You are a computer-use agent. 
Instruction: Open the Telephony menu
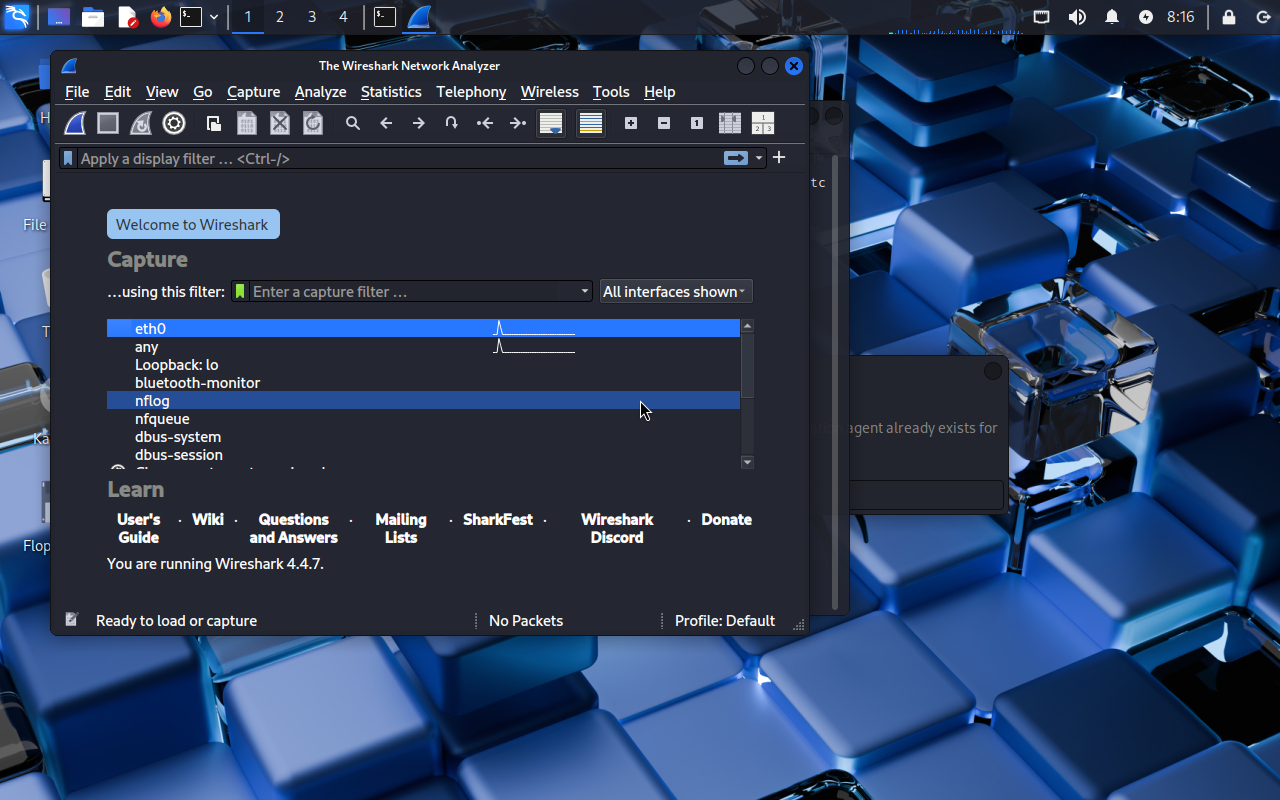point(471,91)
